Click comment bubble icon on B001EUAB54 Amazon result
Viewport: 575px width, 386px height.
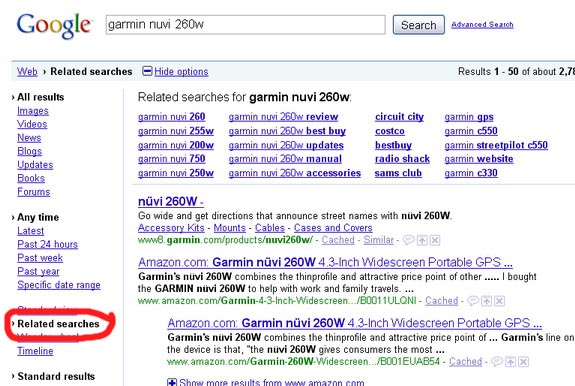tap(497, 362)
